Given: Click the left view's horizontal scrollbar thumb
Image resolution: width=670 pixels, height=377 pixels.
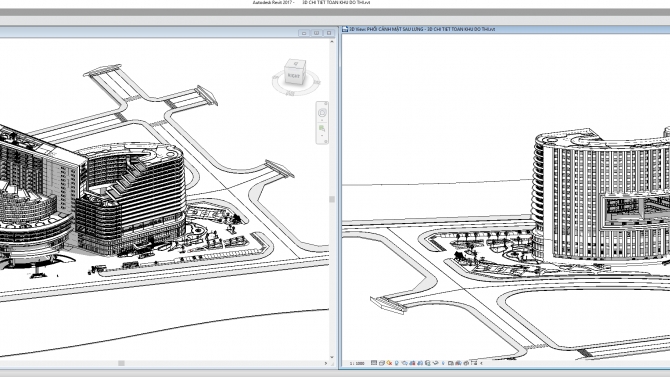Looking at the screenshot, I should (121, 363).
